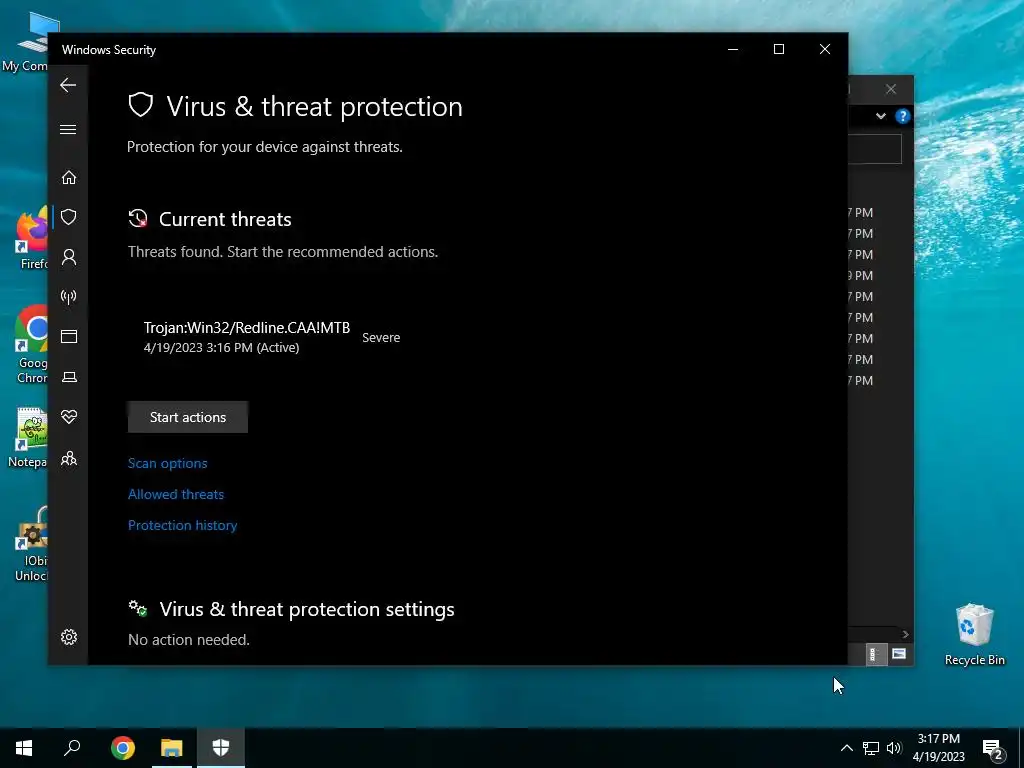1024x768 pixels.
Task: Go back using the Windows Security back arrow
Action: [68, 85]
